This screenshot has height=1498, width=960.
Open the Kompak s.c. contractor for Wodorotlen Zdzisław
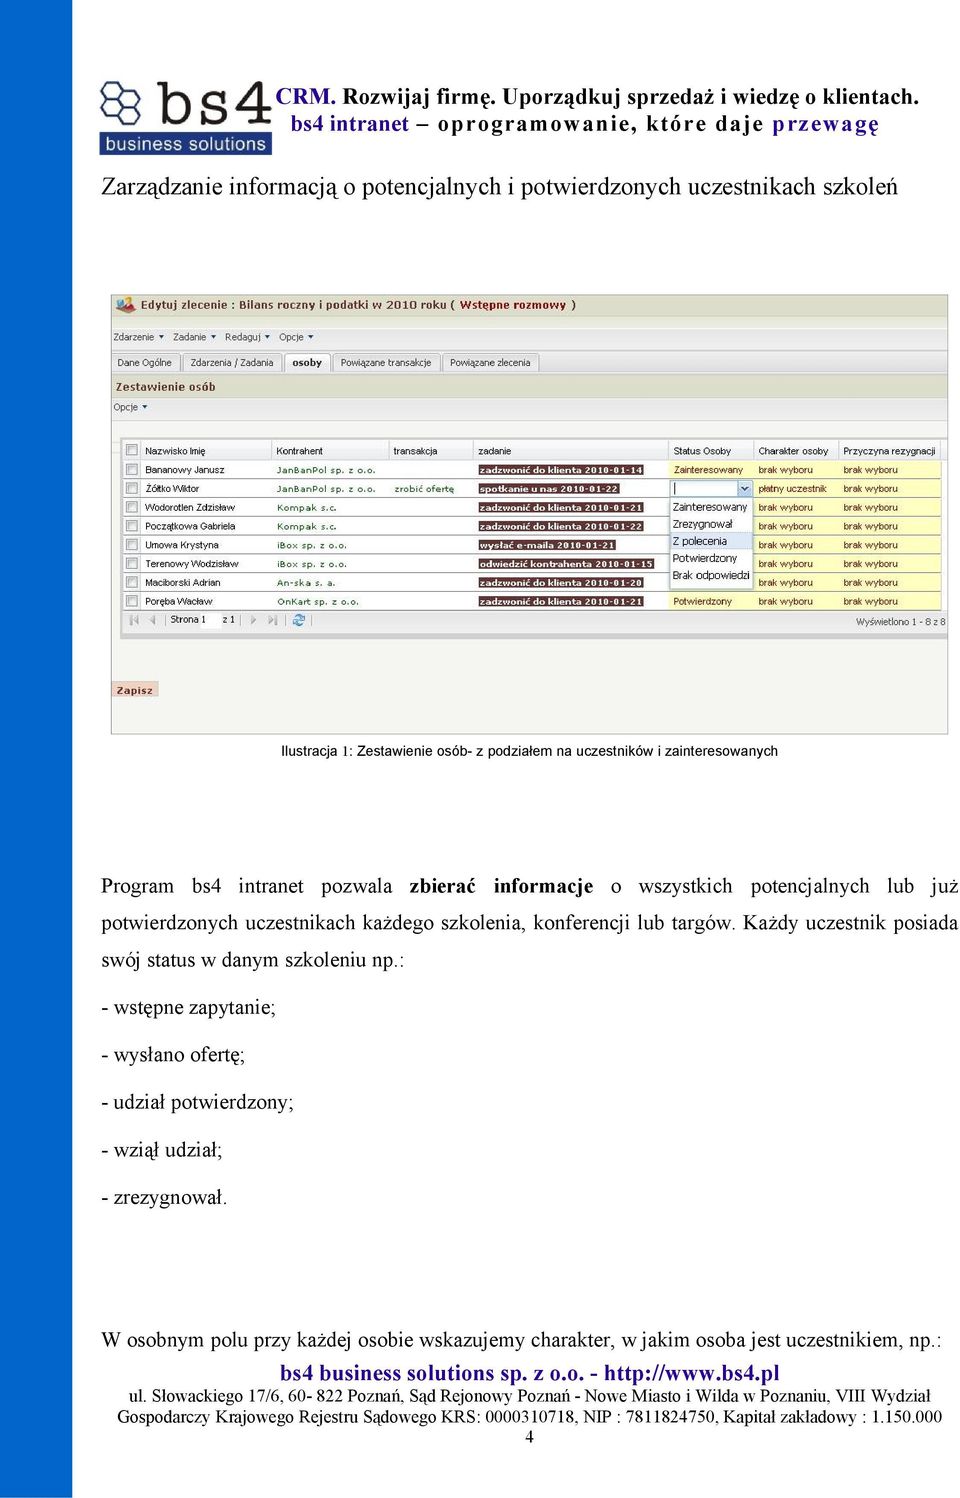point(307,508)
